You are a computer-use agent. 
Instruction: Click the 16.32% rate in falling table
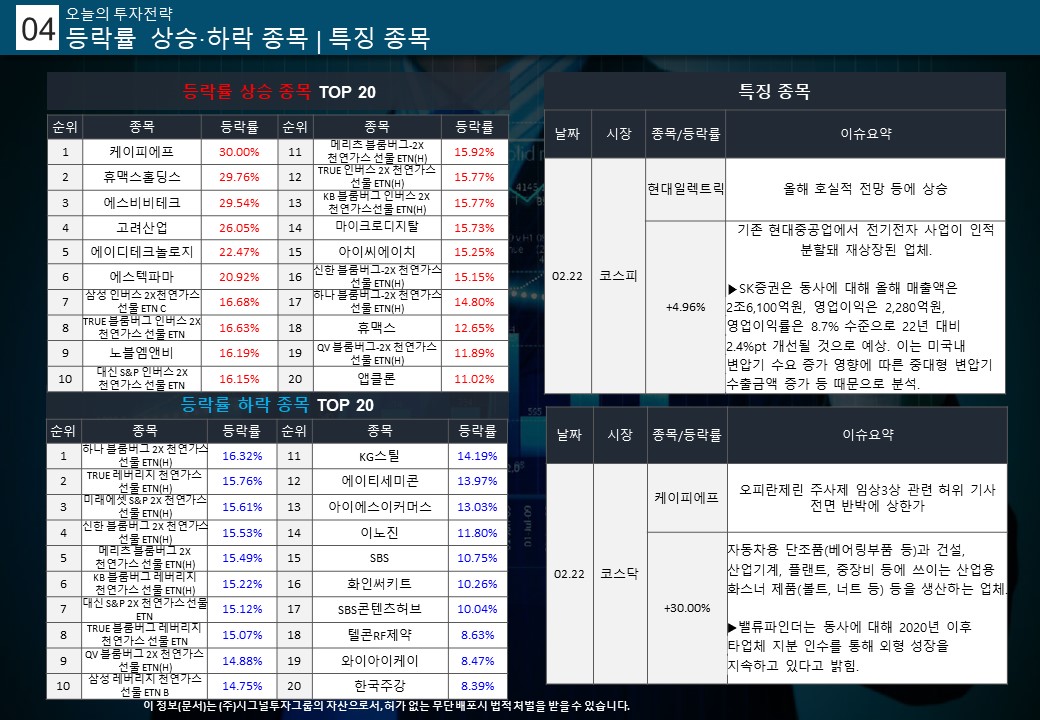click(241, 455)
